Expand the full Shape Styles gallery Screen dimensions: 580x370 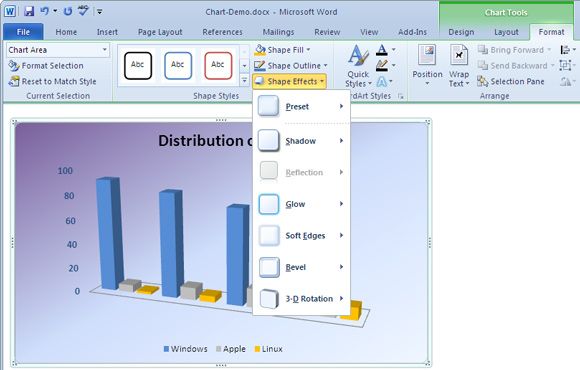245,80
